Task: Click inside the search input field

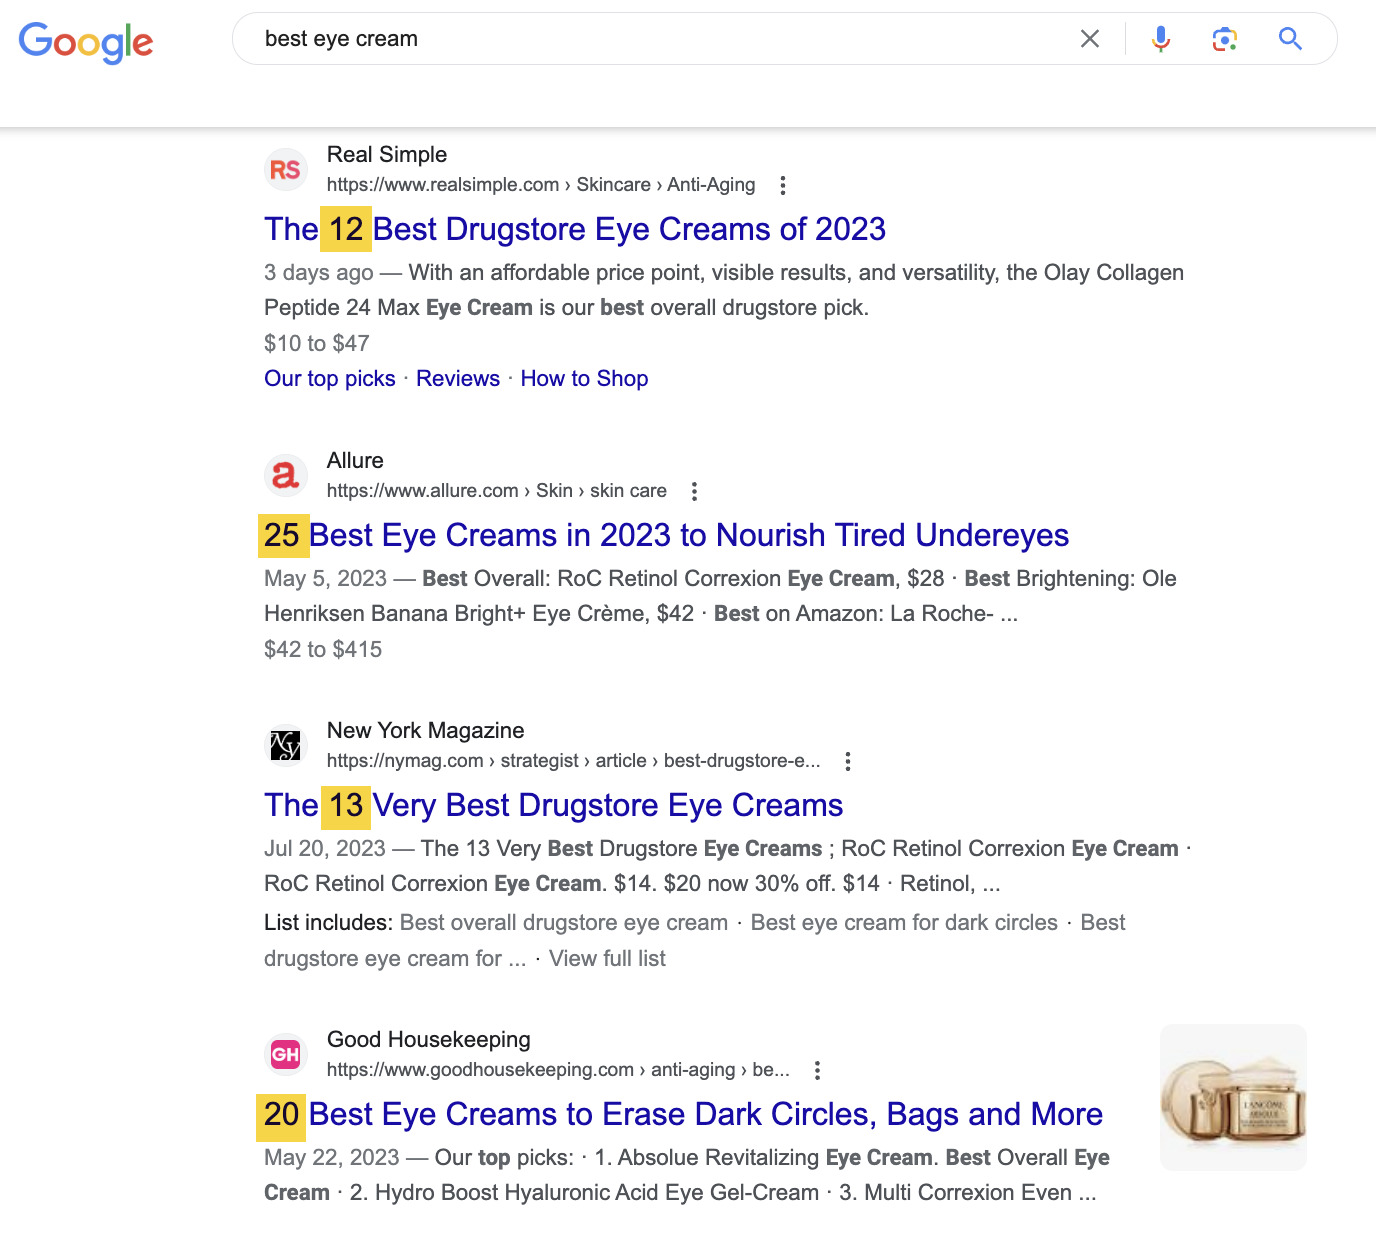Action: pyautogui.click(x=600, y=39)
